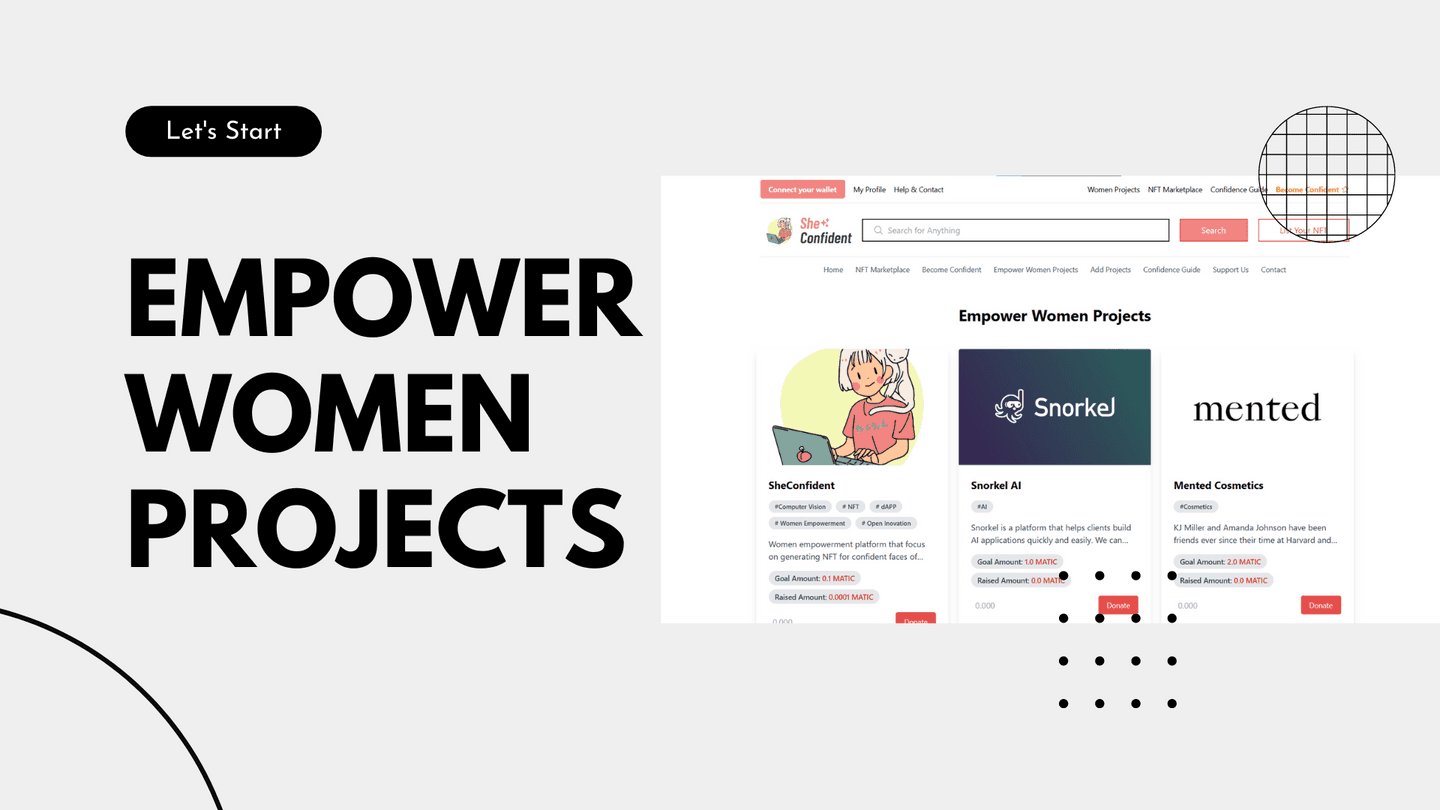The image size is (1440, 810).
Task: Click Donate button on Mented Cosmetics card
Action: click(1321, 605)
